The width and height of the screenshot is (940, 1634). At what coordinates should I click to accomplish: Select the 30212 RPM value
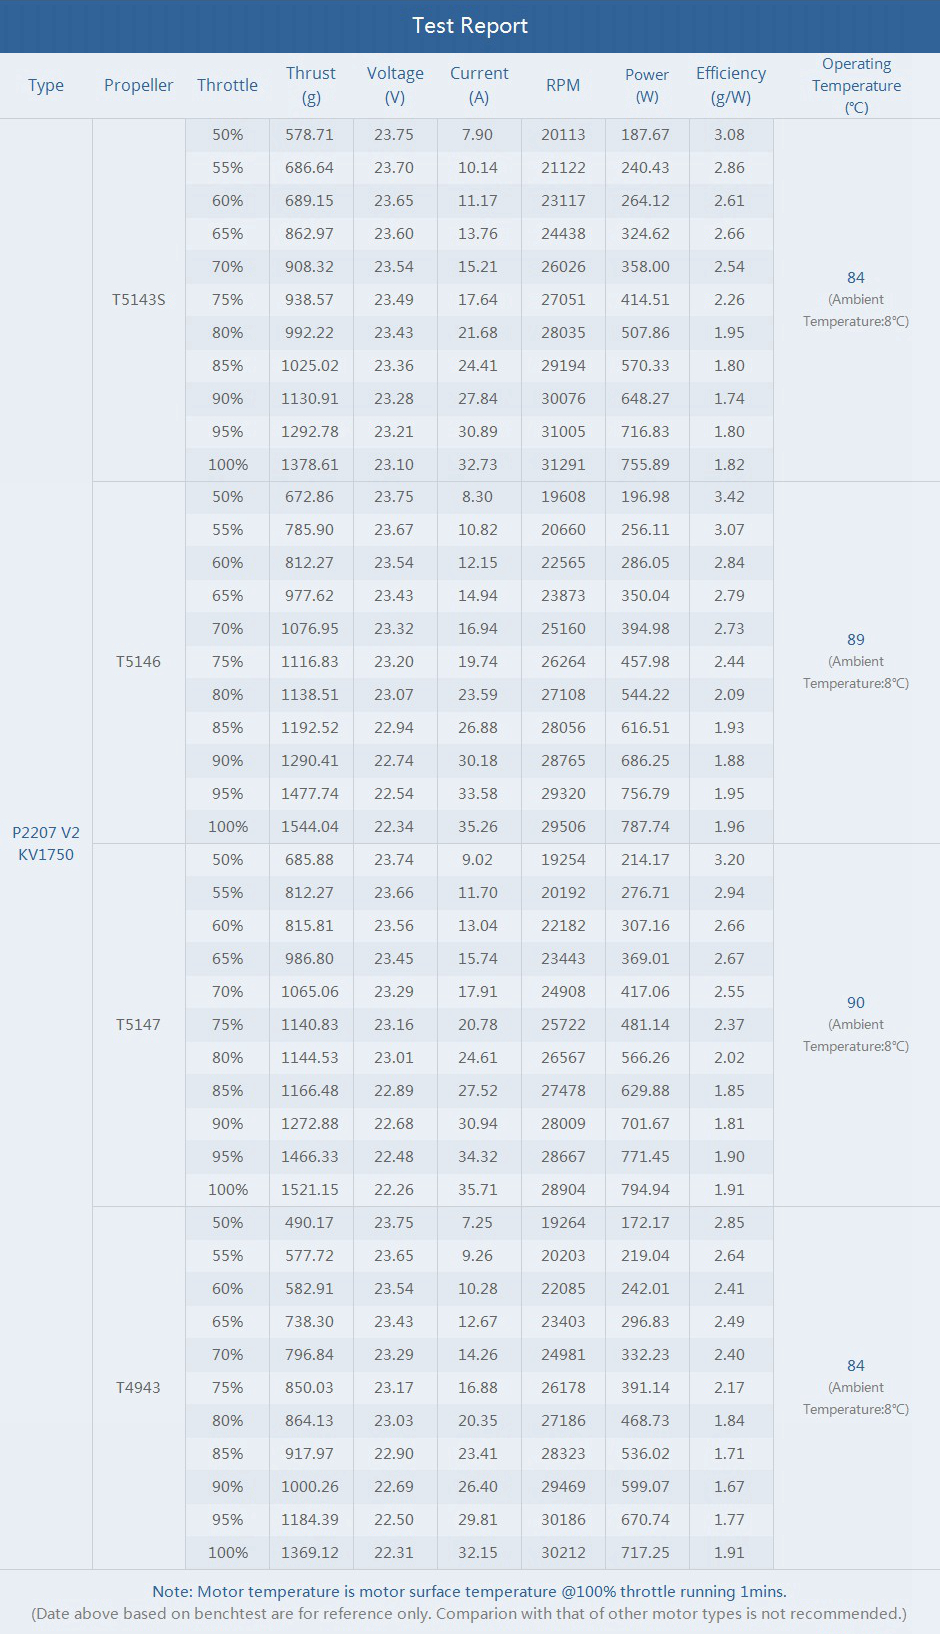coord(563,1553)
